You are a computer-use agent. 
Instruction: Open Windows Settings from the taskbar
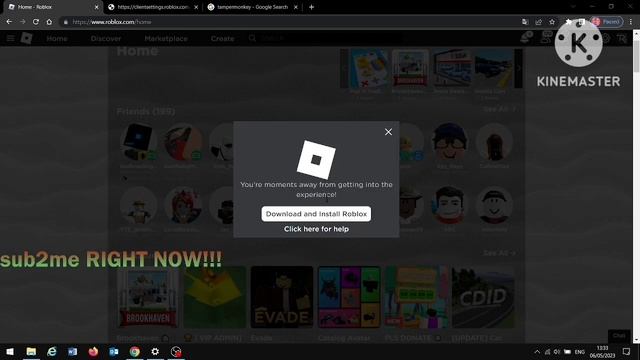tap(155, 351)
